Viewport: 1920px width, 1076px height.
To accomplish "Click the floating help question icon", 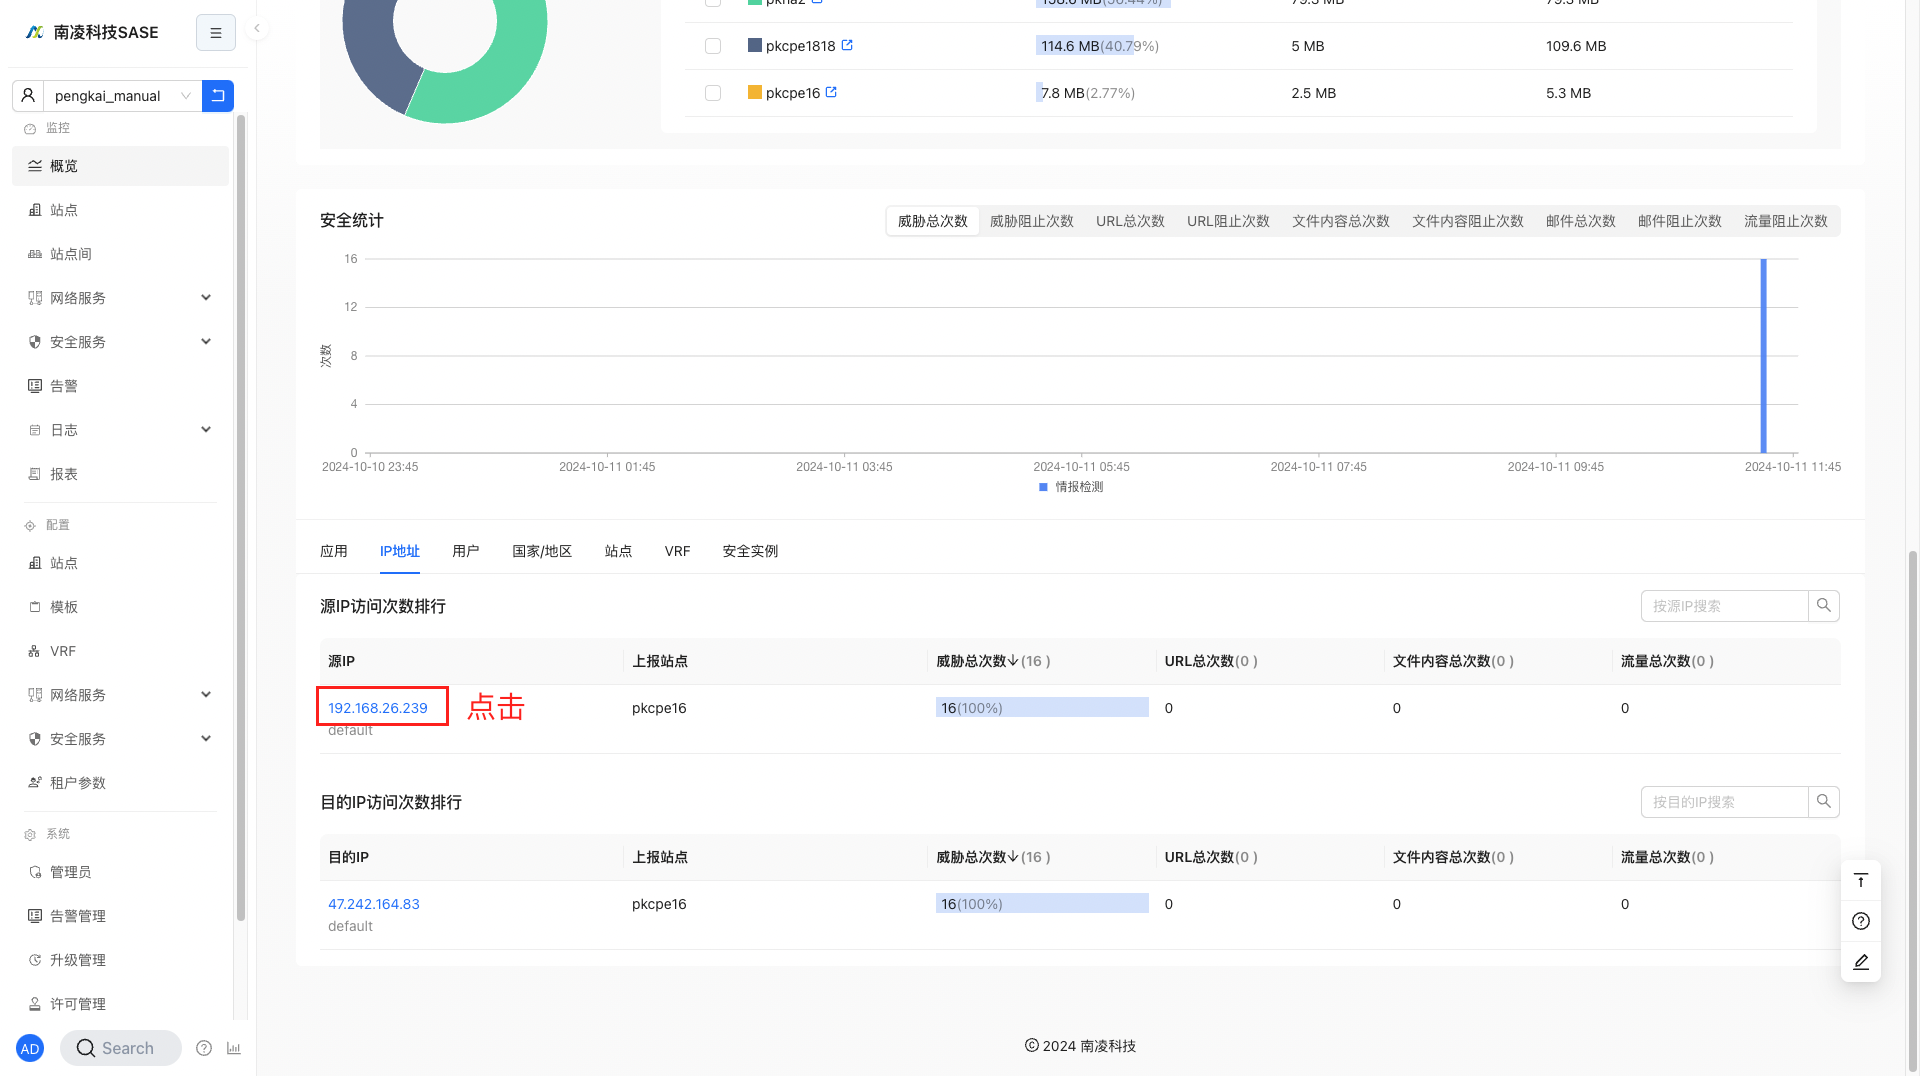I will (1861, 921).
